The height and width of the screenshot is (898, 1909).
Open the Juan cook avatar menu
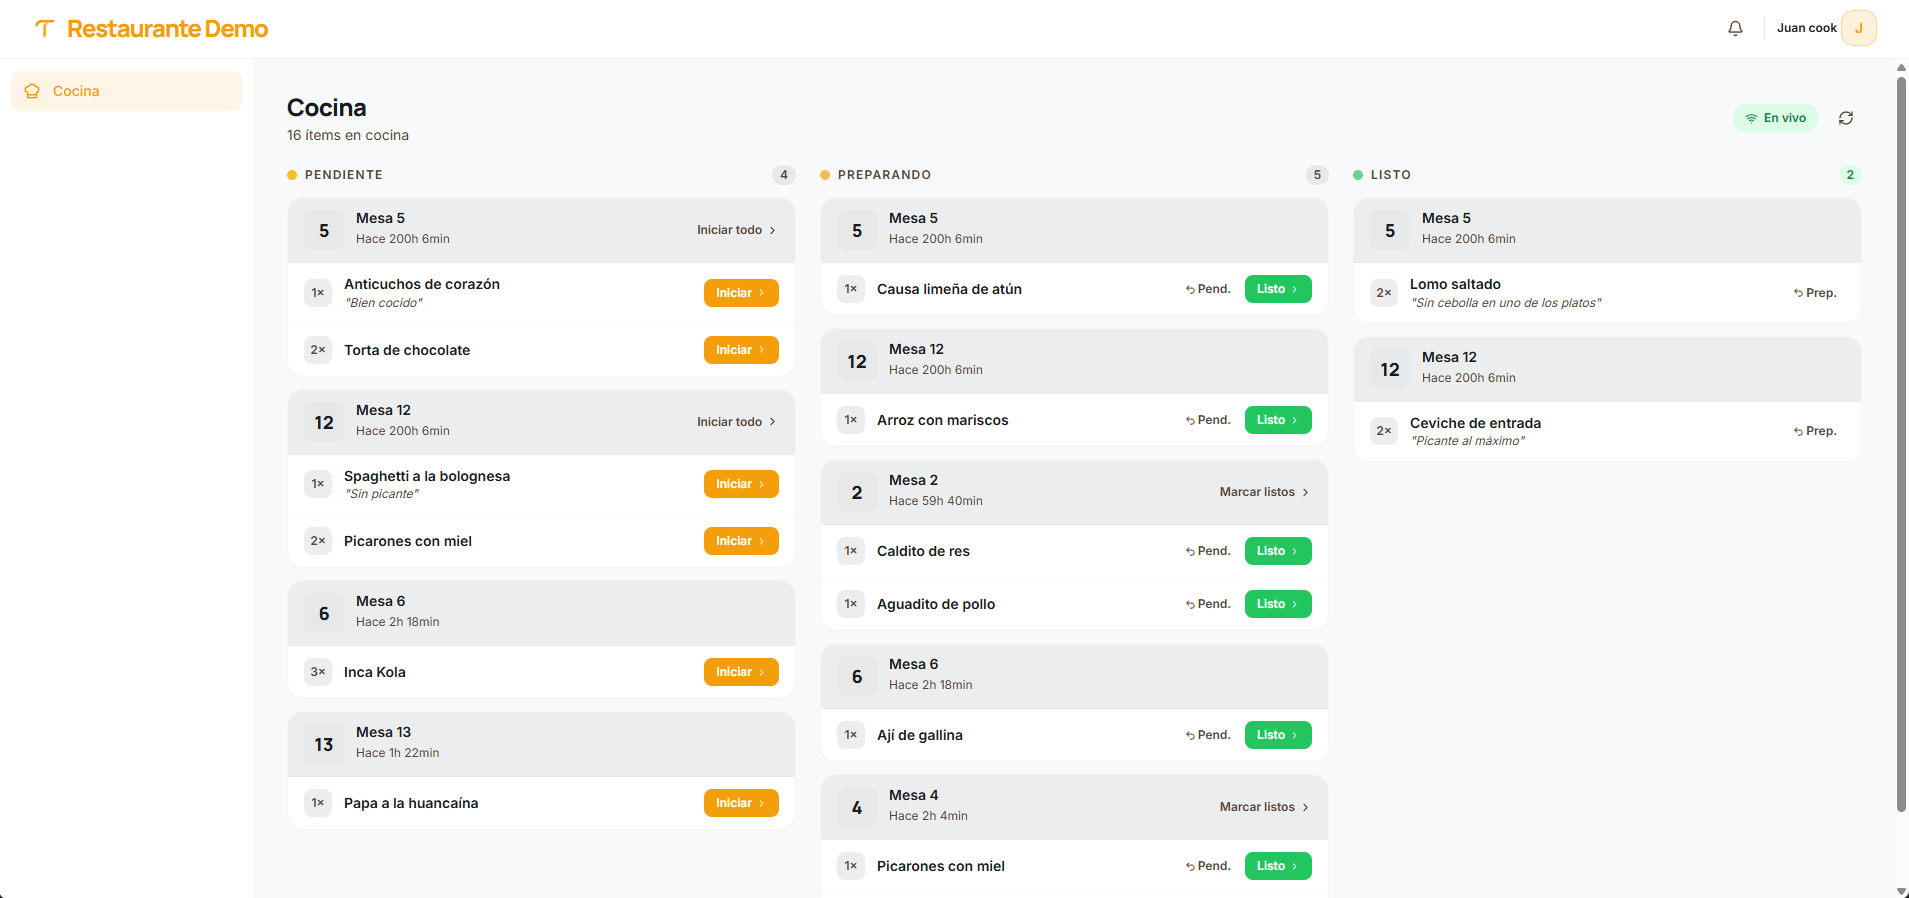click(1858, 28)
